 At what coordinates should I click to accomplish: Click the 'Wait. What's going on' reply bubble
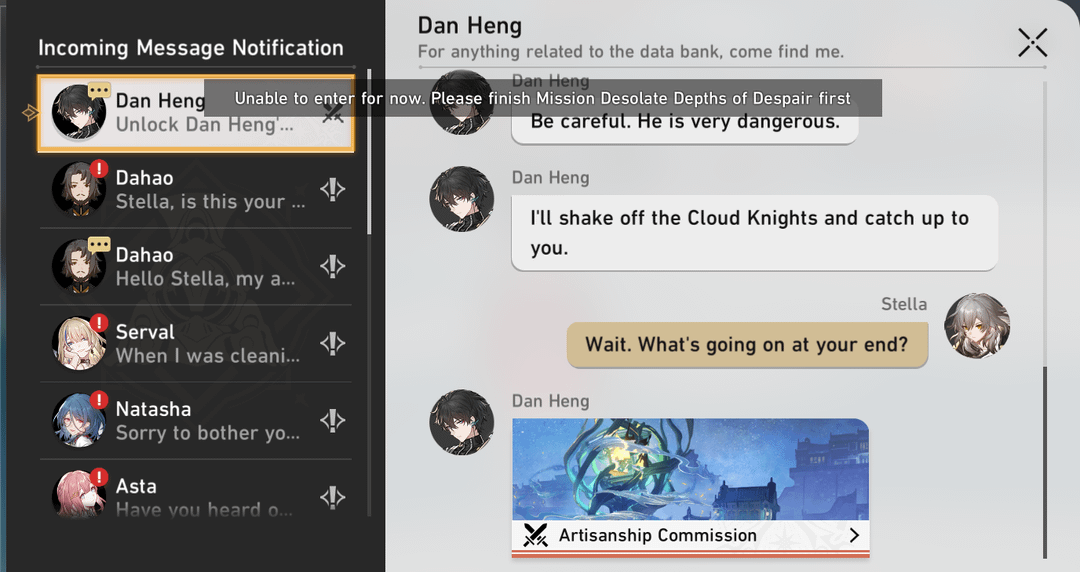click(747, 345)
